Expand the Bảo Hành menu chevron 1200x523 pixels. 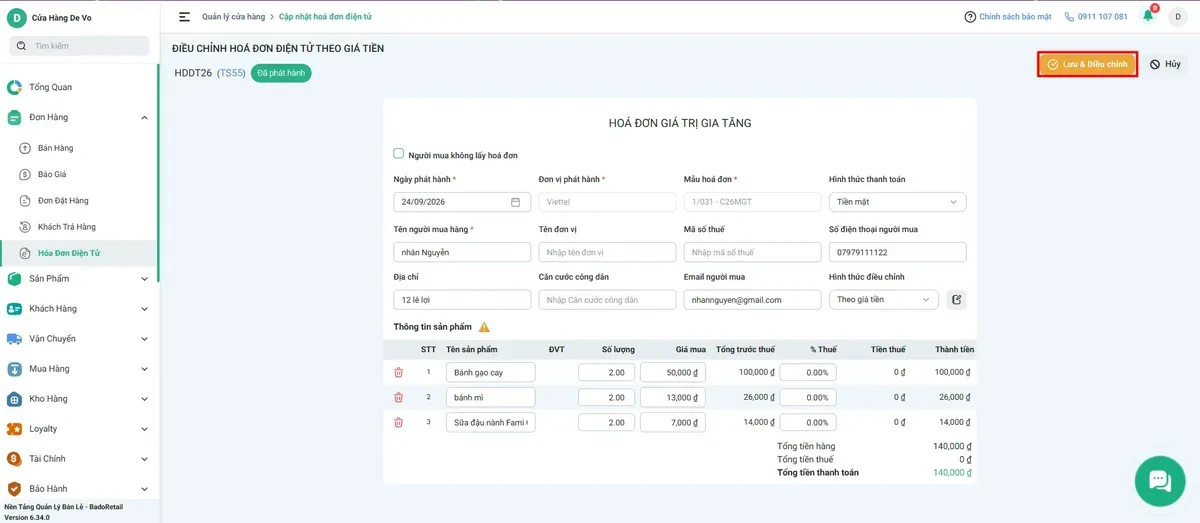pyautogui.click(x=144, y=489)
